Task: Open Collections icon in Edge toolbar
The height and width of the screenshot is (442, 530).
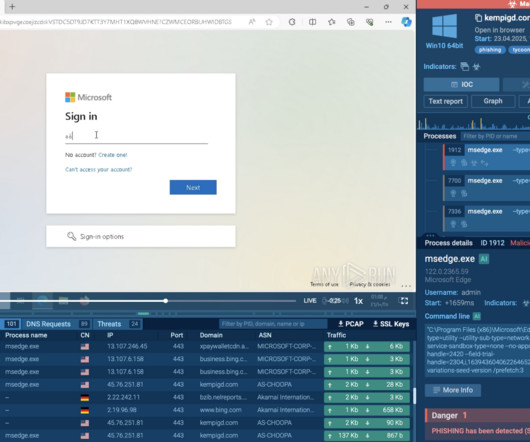Action: pyautogui.click(x=351, y=22)
